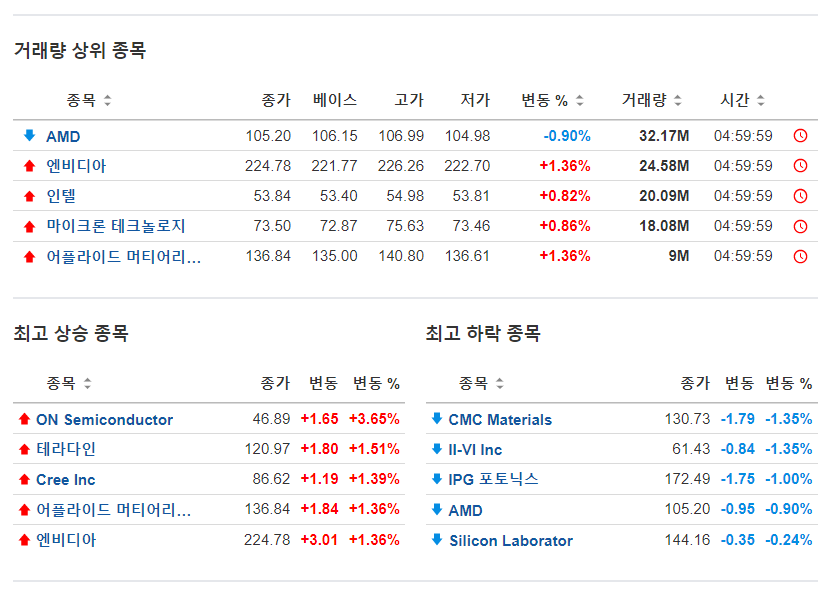The width and height of the screenshot is (831, 595).
Task: Click the +3.65% change value
Action: pos(374,419)
